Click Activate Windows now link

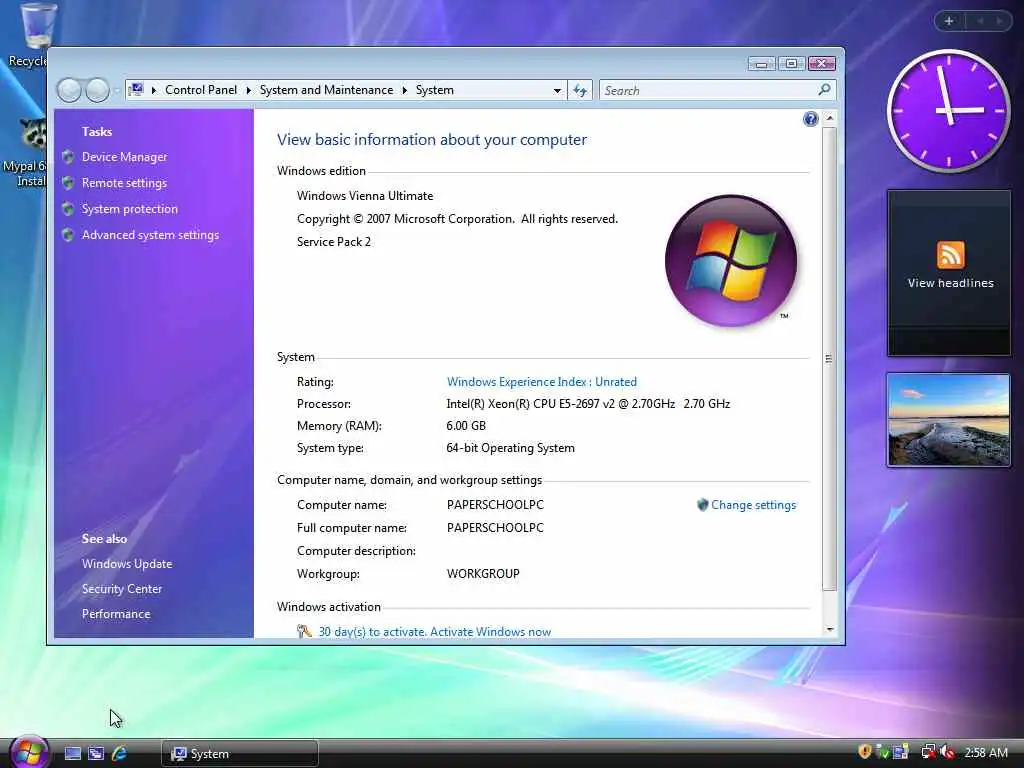click(490, 632)
